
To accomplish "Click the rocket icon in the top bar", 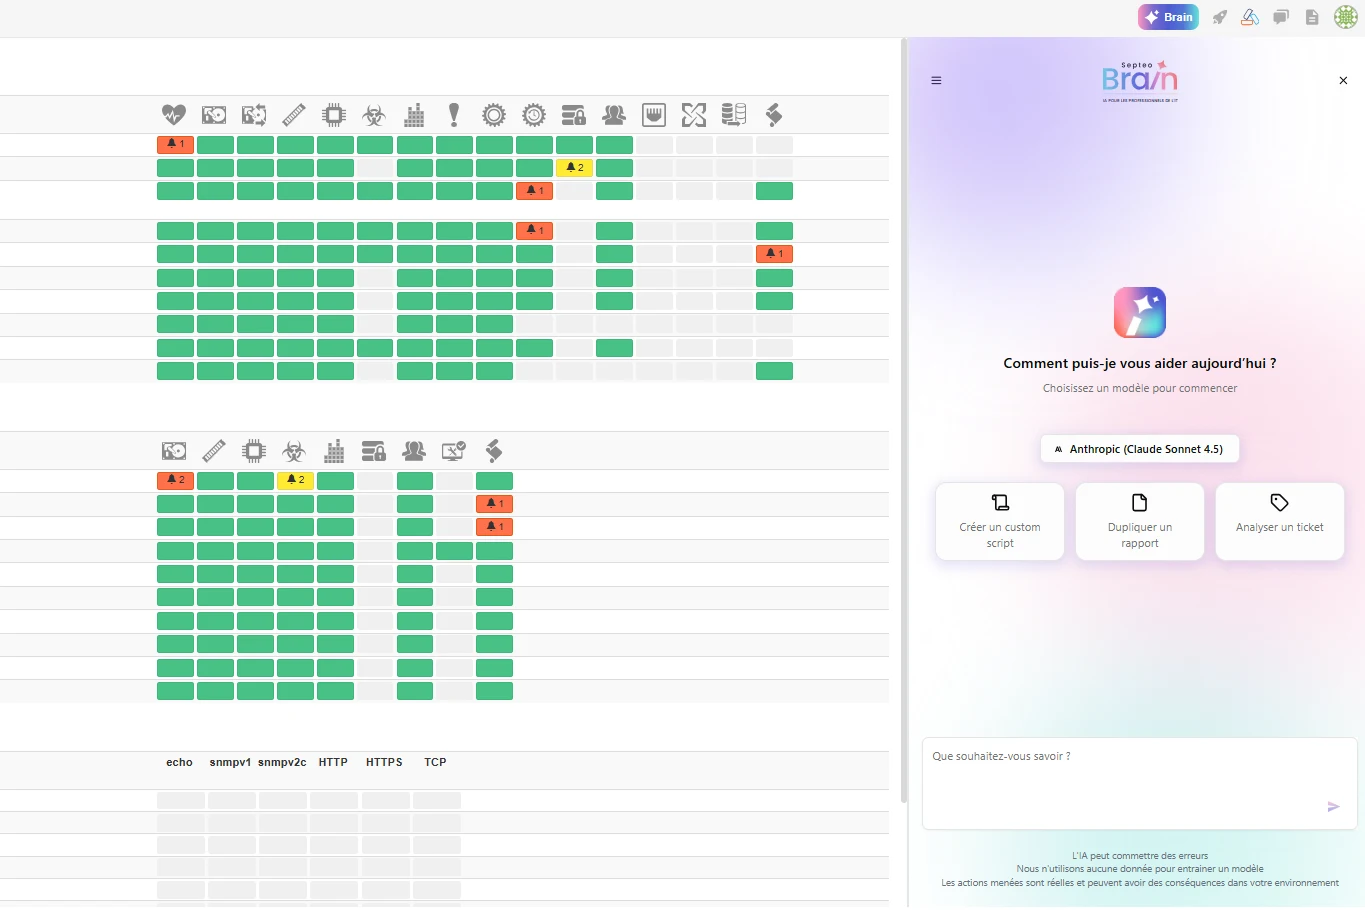I will click(1219, 17).
